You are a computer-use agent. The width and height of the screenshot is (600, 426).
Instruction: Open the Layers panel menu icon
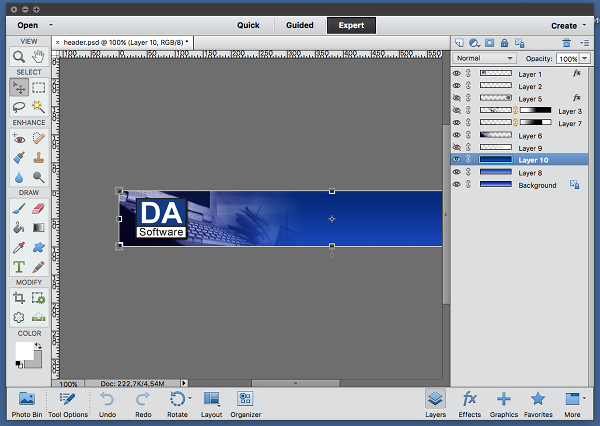point(584,43)
